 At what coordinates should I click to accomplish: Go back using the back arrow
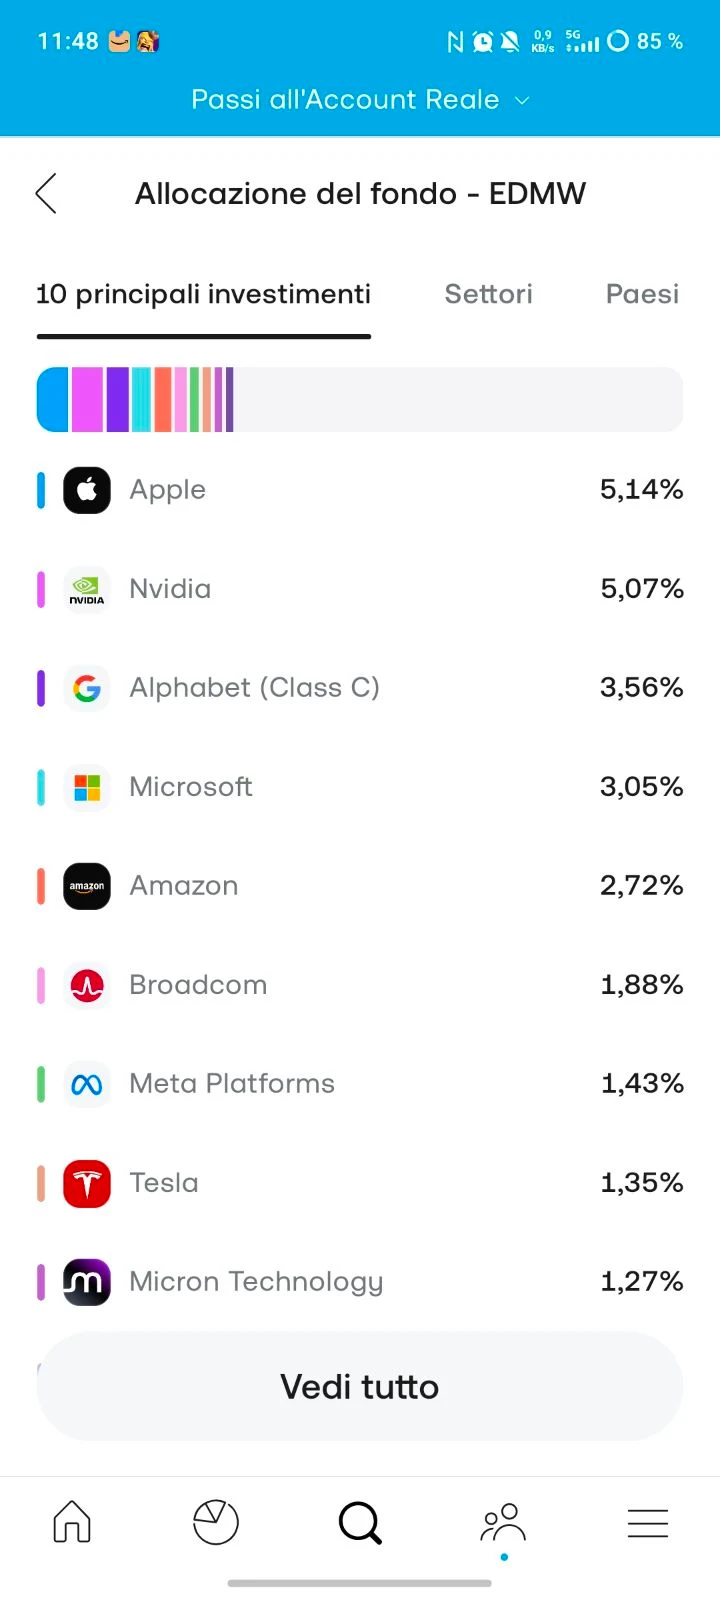(x=46, y=193)
